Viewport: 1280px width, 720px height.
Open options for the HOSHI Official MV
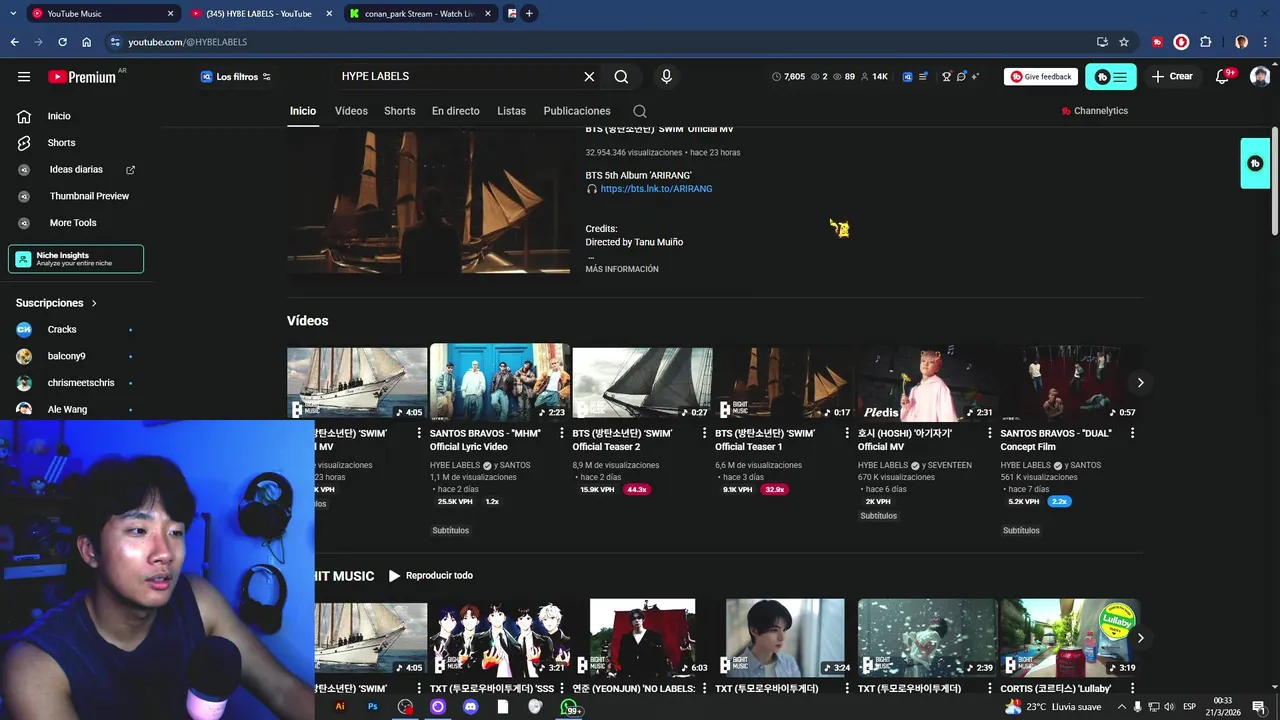click(x=990, y=433)
